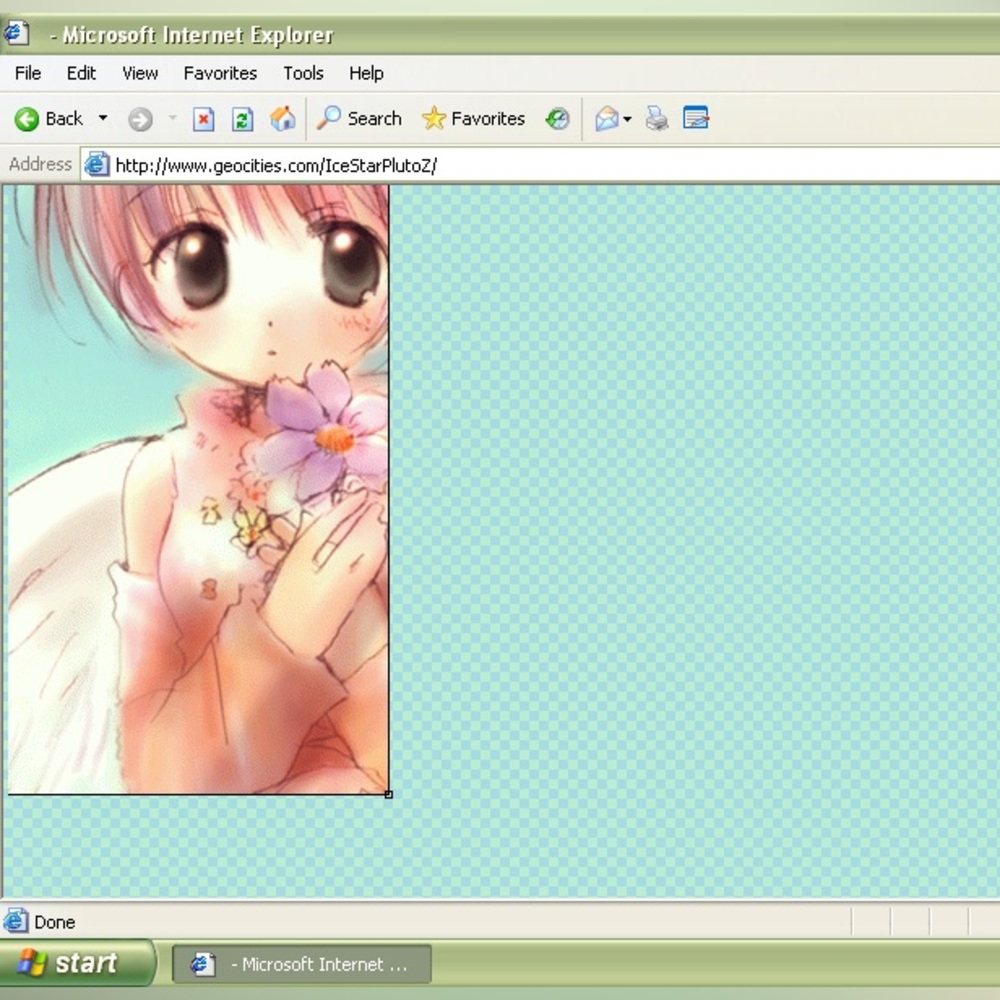
Task: Open the View menu
Action: click(140, 73)
